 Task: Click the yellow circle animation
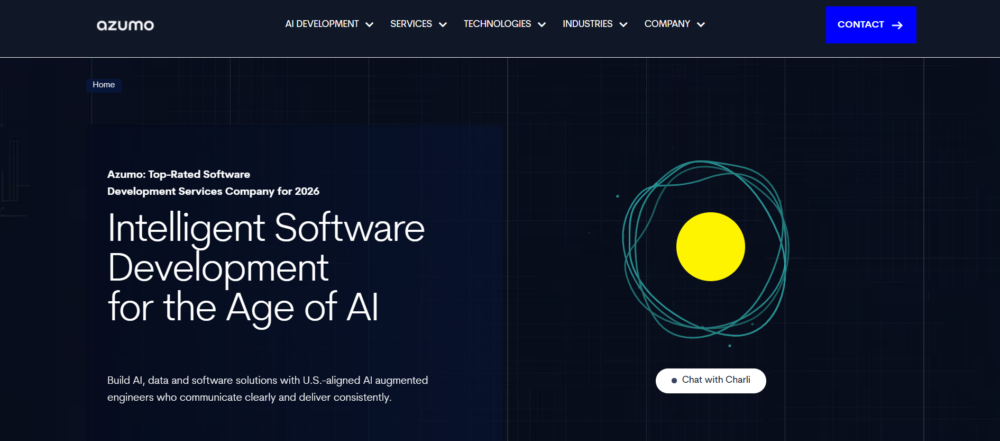click(x=710, y=246)
